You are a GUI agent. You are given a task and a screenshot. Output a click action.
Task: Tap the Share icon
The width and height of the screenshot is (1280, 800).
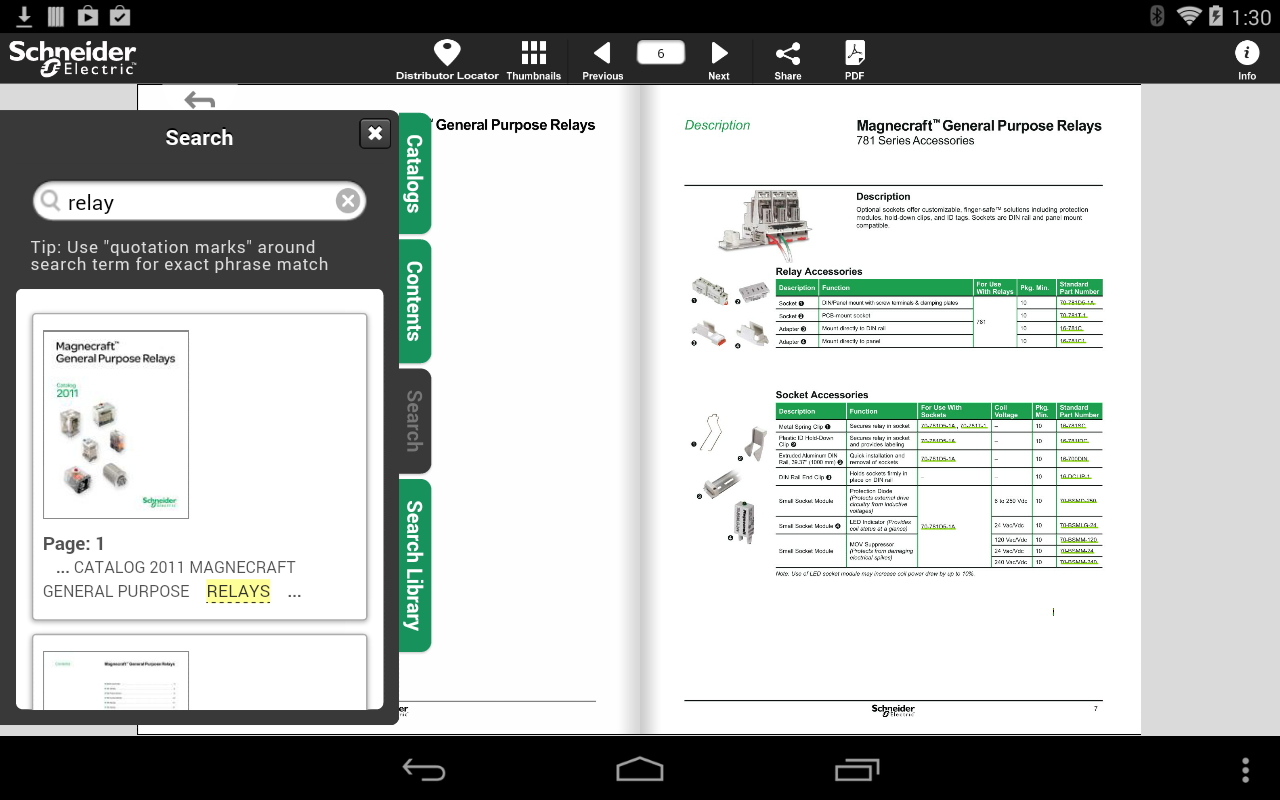(788, 53)
